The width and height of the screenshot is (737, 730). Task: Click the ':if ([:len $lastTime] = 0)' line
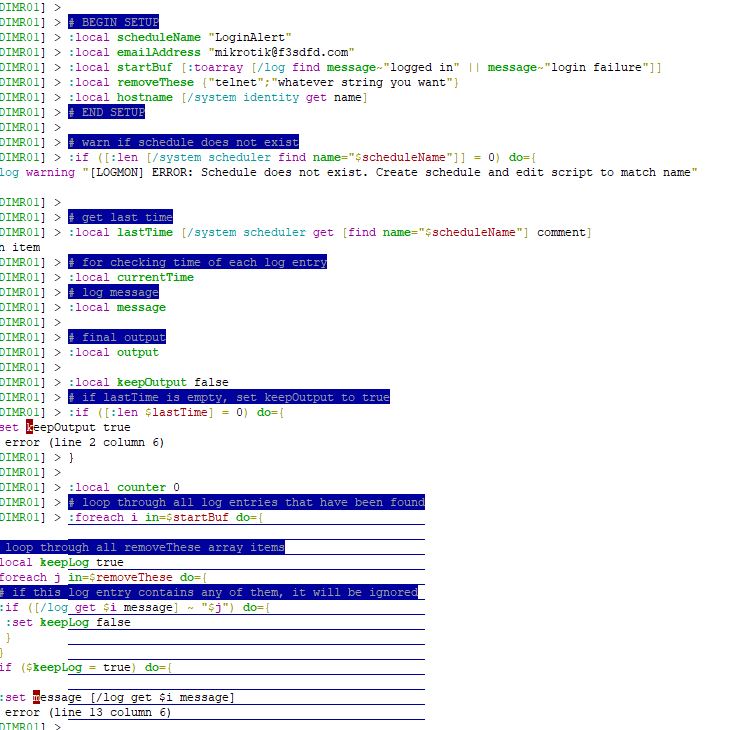[x=176, y=412]
